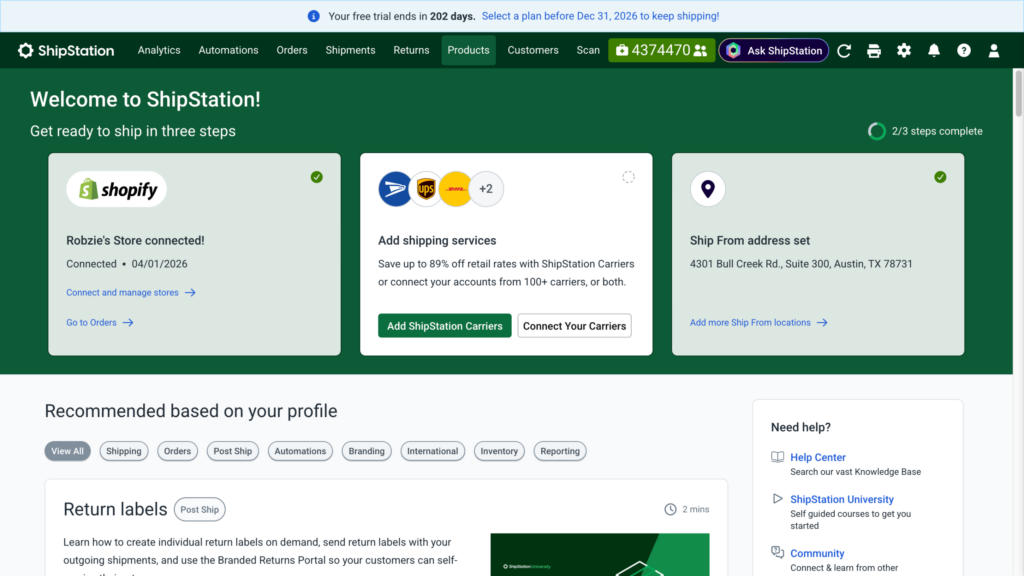Click the DHL carrier icon

pyautogui.click(x=455, y=189)
